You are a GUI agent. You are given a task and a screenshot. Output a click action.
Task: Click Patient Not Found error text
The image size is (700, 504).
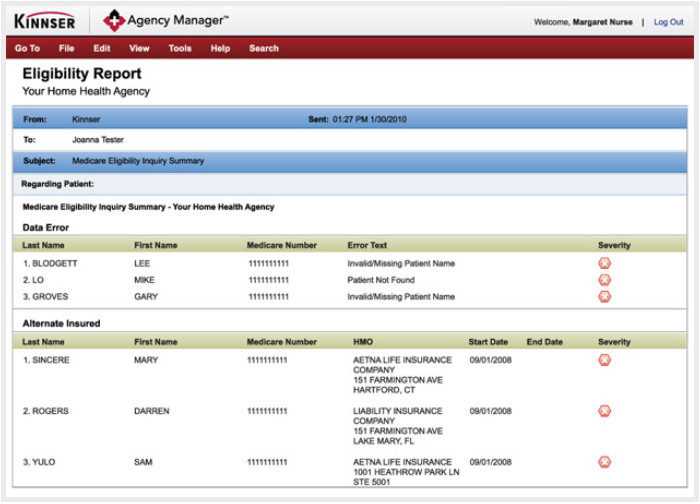[x=381, y=280]
